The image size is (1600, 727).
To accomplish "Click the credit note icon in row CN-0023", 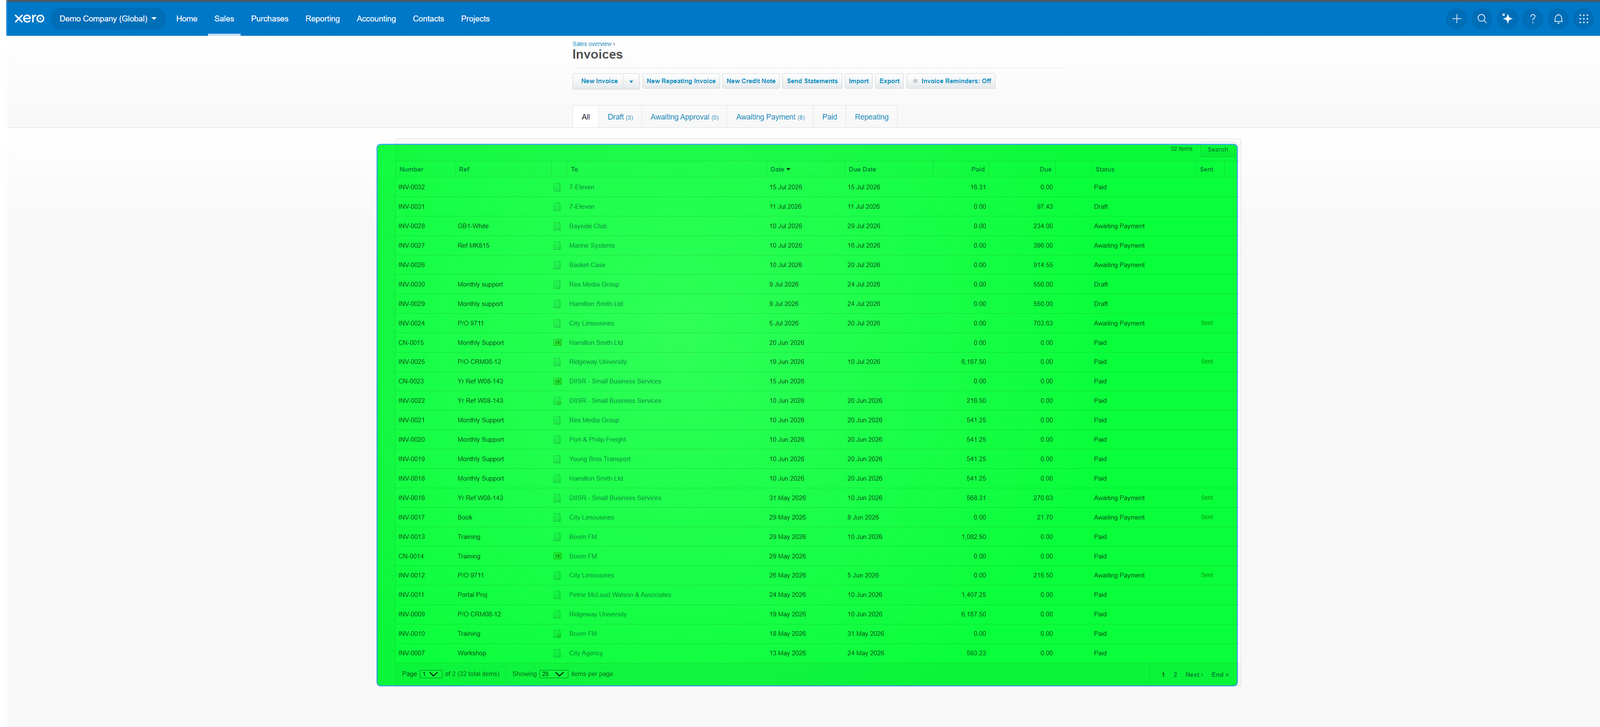I will click(x=557, y=381).
